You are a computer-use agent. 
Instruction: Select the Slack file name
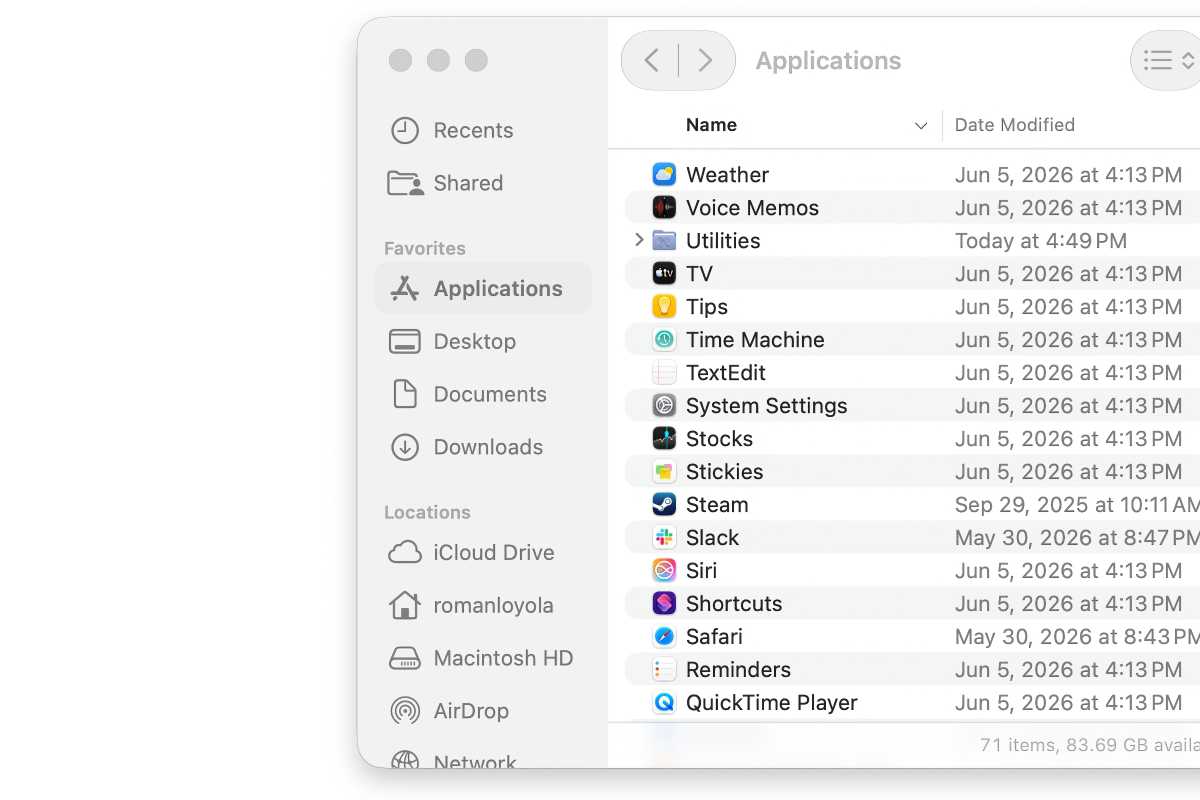point(712,538)
